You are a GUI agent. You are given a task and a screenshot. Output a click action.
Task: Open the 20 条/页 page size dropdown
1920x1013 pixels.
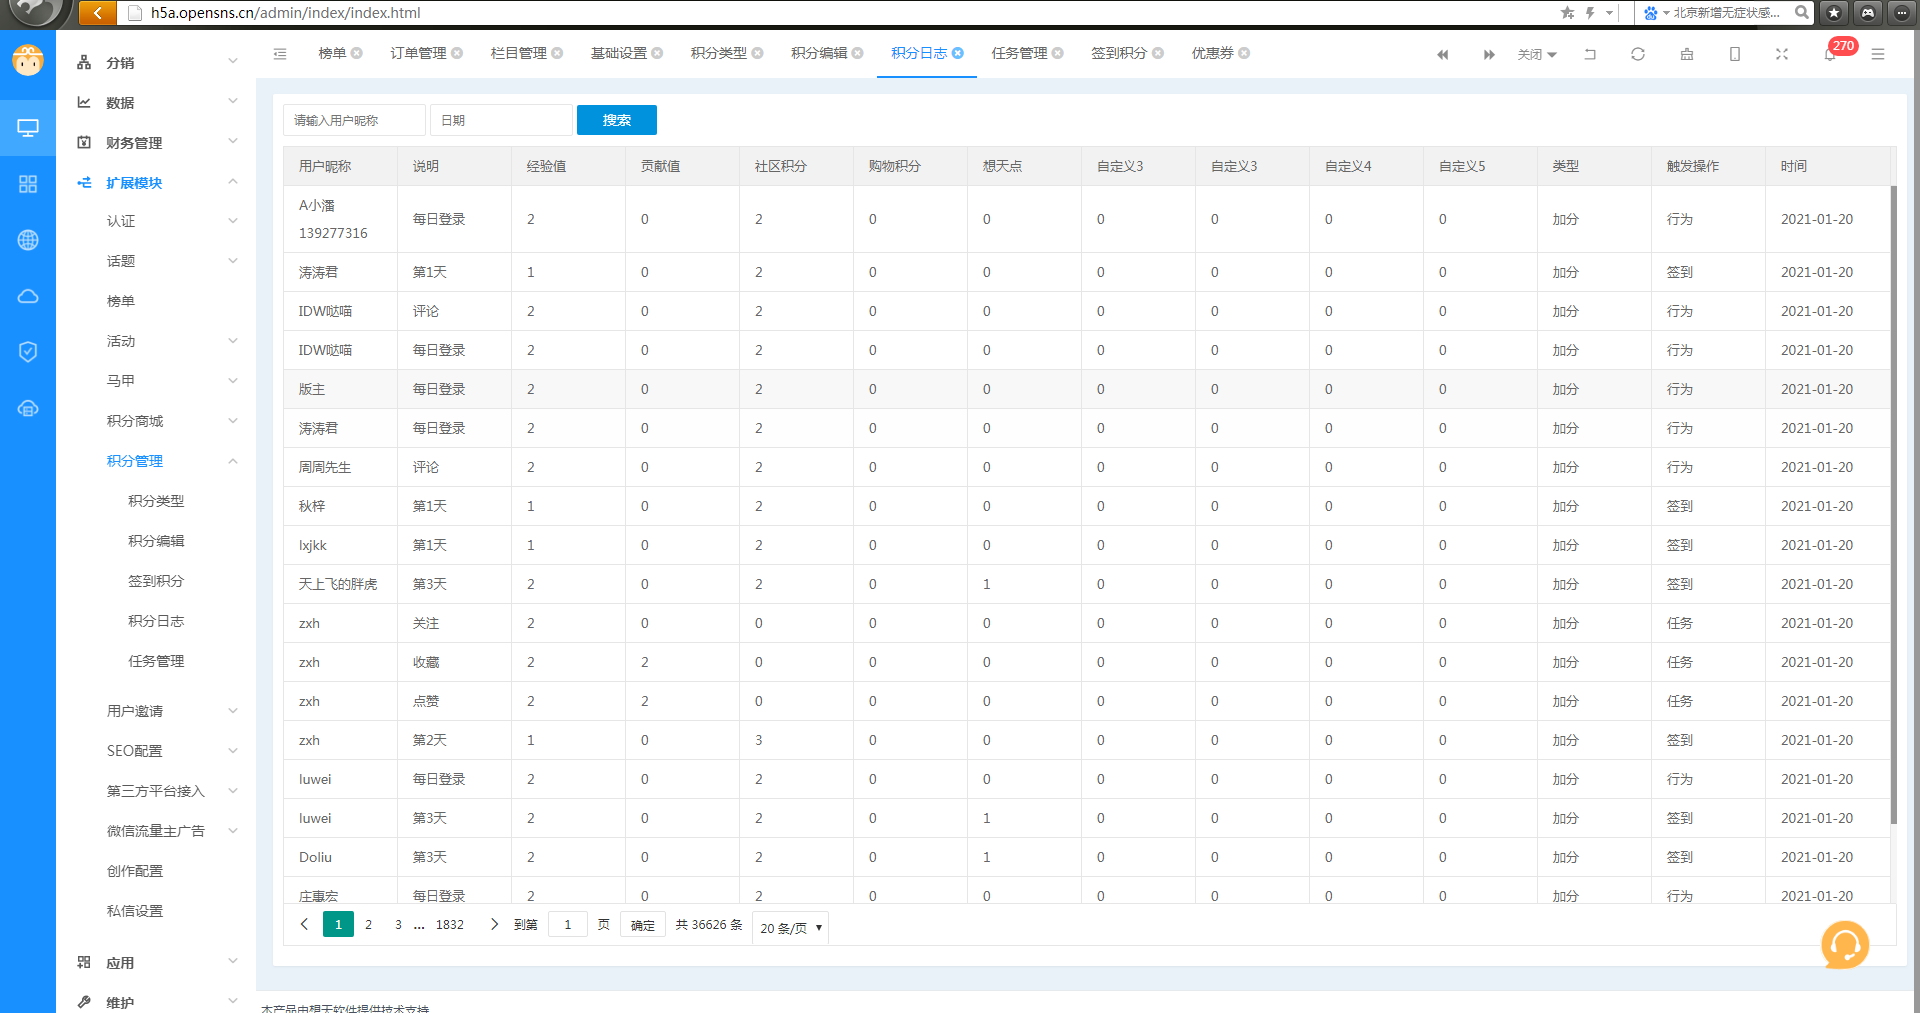791,927
